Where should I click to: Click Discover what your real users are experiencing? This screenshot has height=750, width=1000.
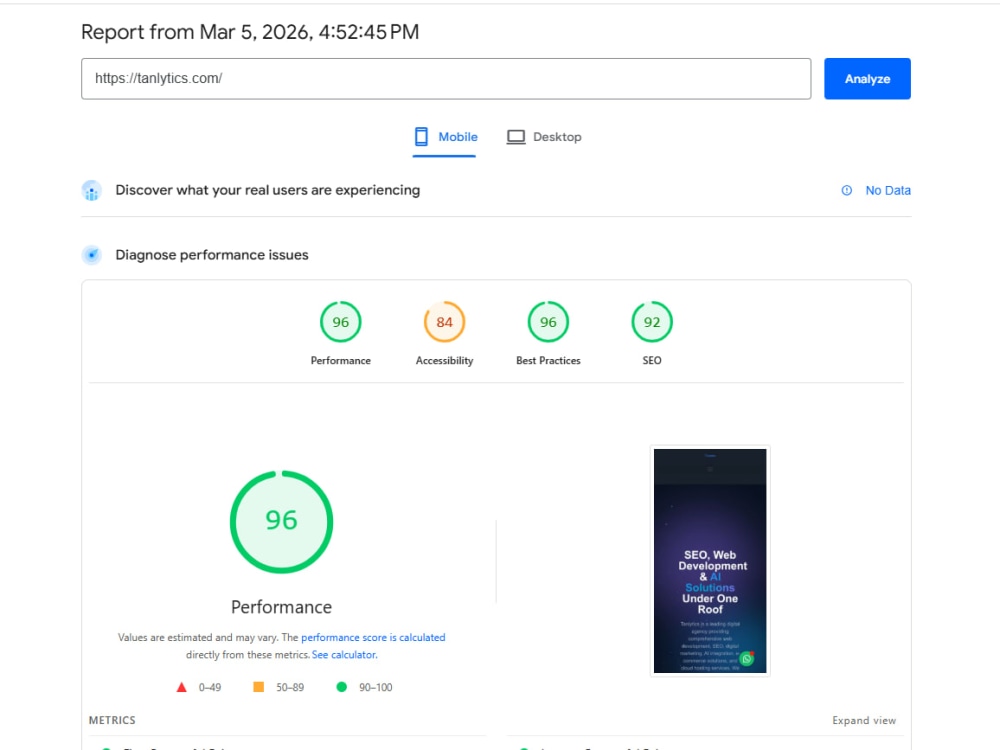point(267,190)
